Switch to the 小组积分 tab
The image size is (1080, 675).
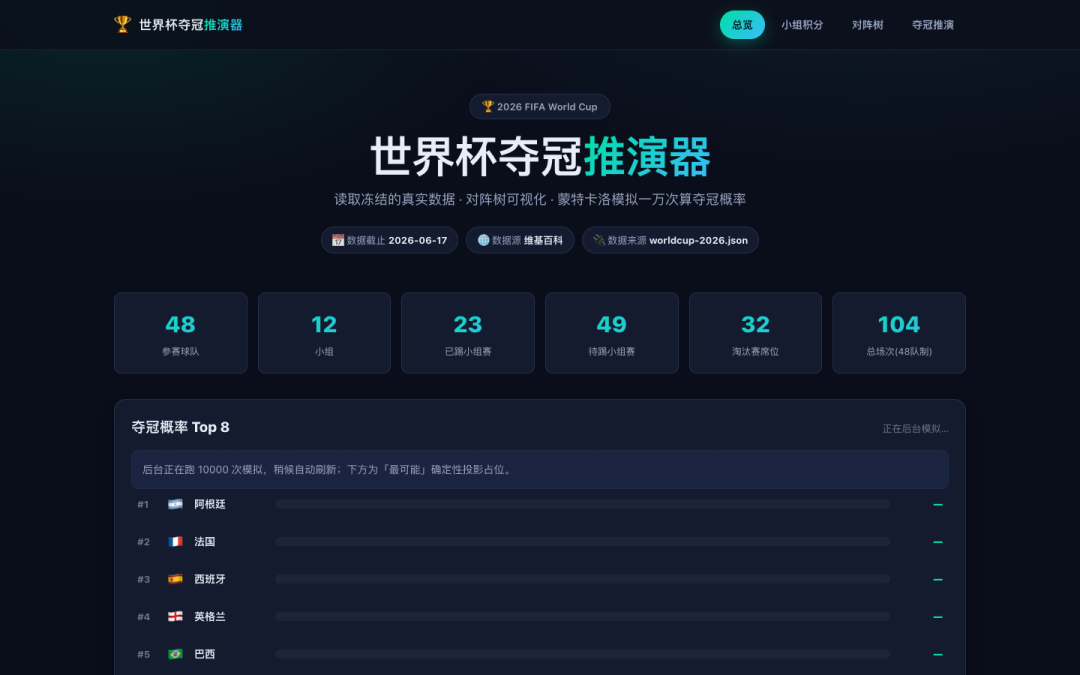point(802,25)
